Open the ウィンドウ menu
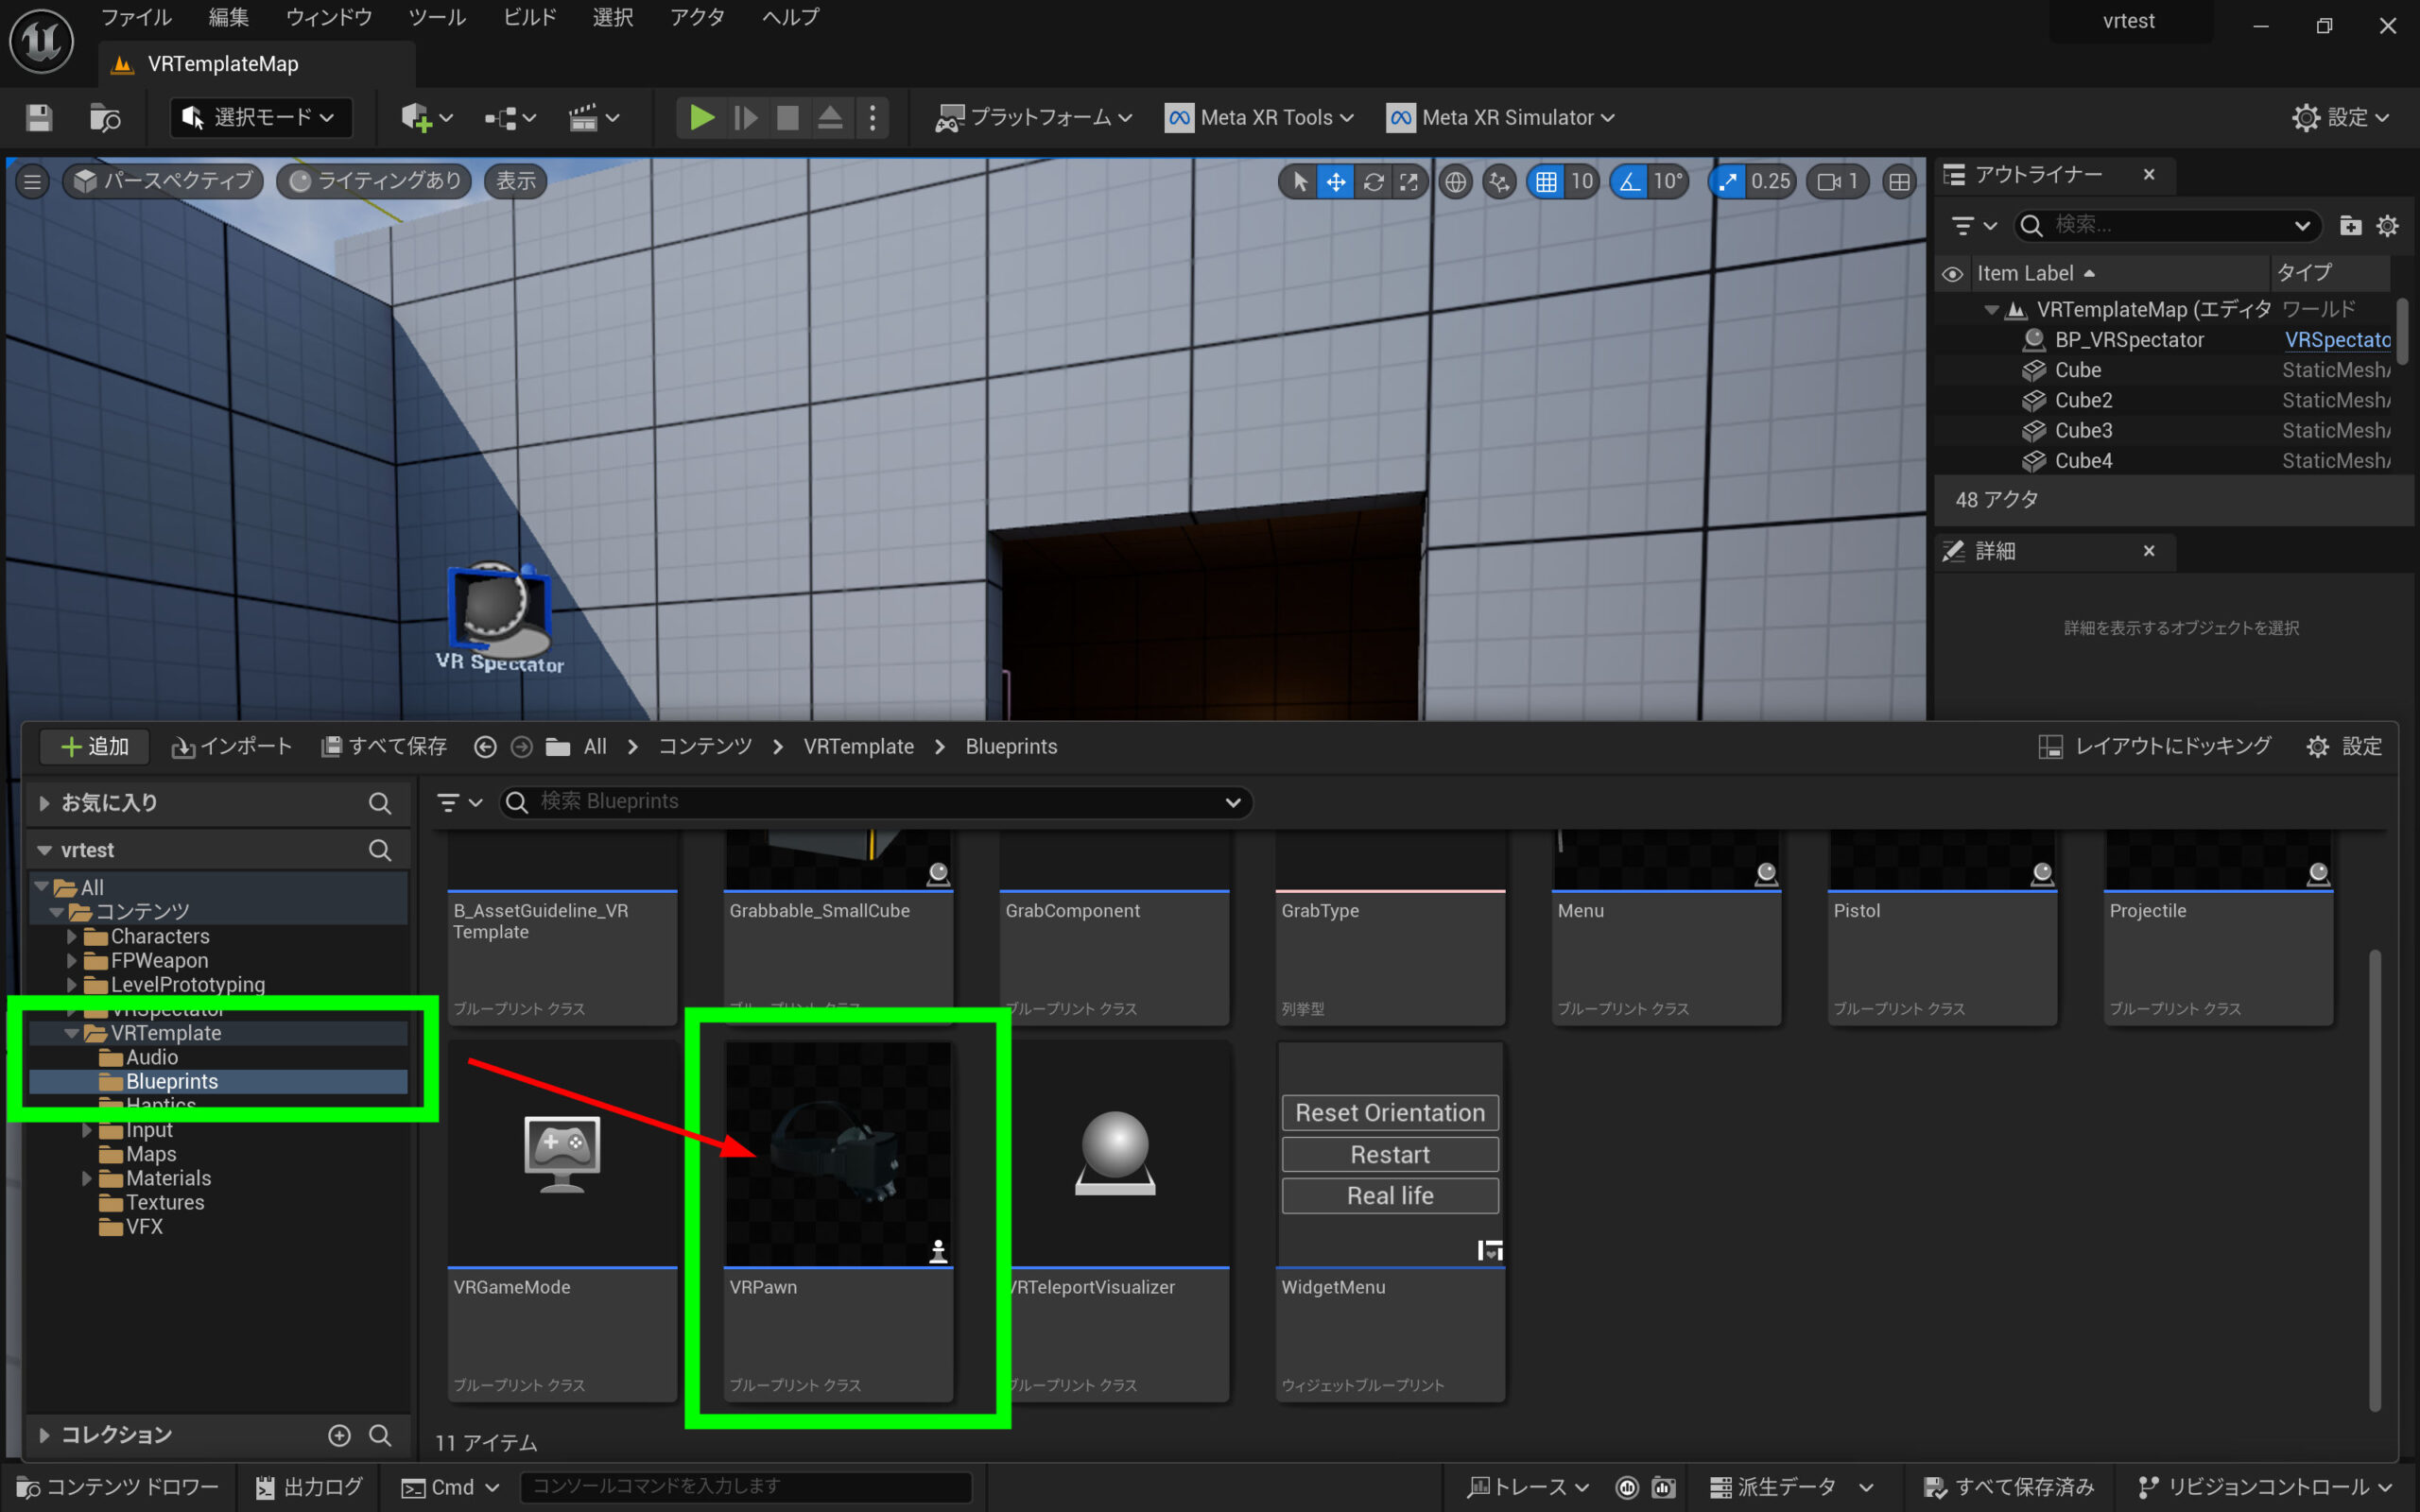 (329, 17)
